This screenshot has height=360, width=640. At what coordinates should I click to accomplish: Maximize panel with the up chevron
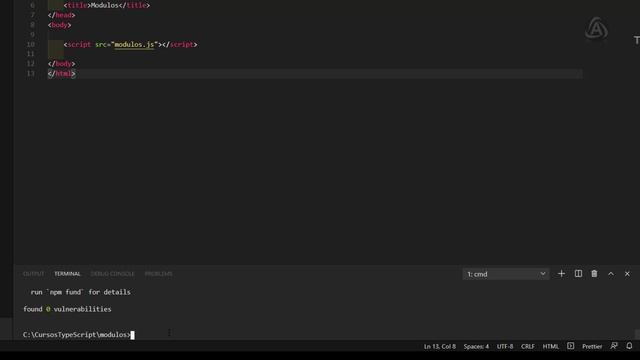[x=611, y=274]
